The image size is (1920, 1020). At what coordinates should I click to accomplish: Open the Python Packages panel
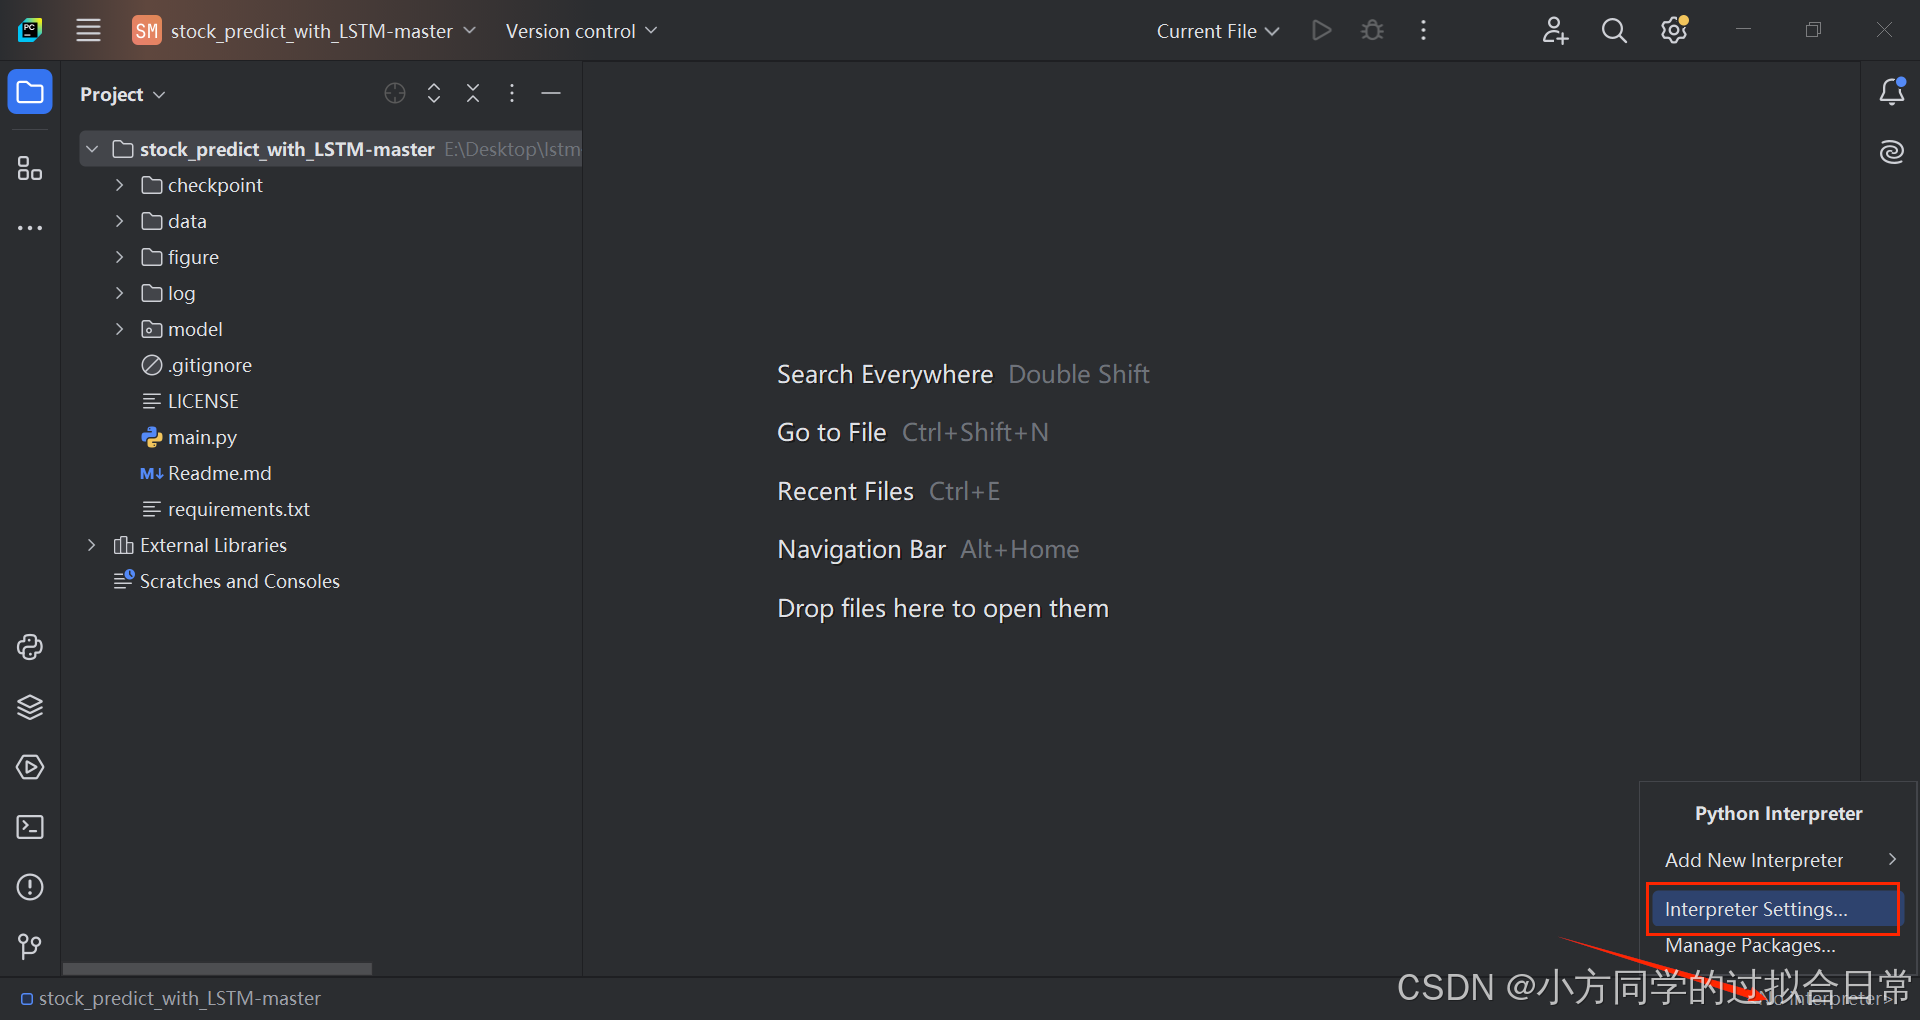pyautogui.click(x=29, y=707)
